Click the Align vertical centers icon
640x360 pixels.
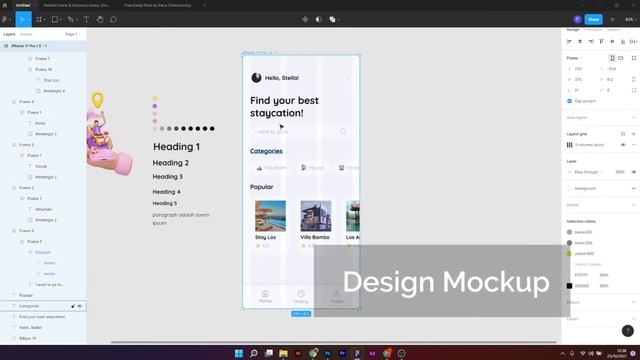612,42
